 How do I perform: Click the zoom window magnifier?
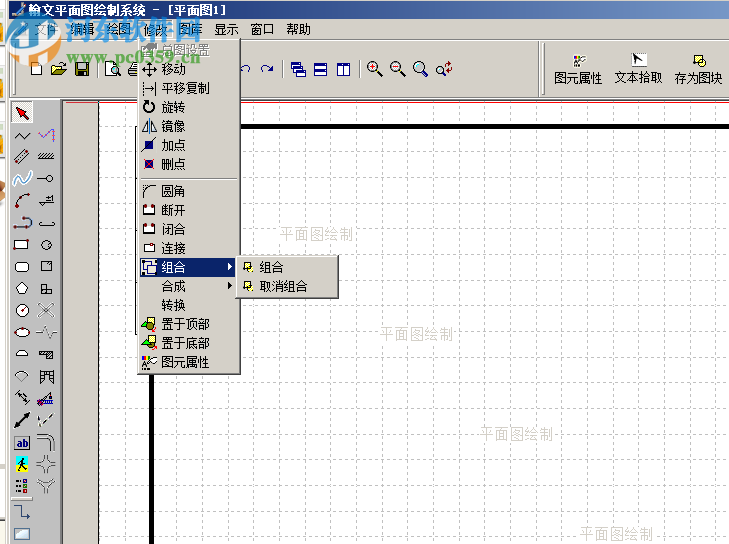420,69
